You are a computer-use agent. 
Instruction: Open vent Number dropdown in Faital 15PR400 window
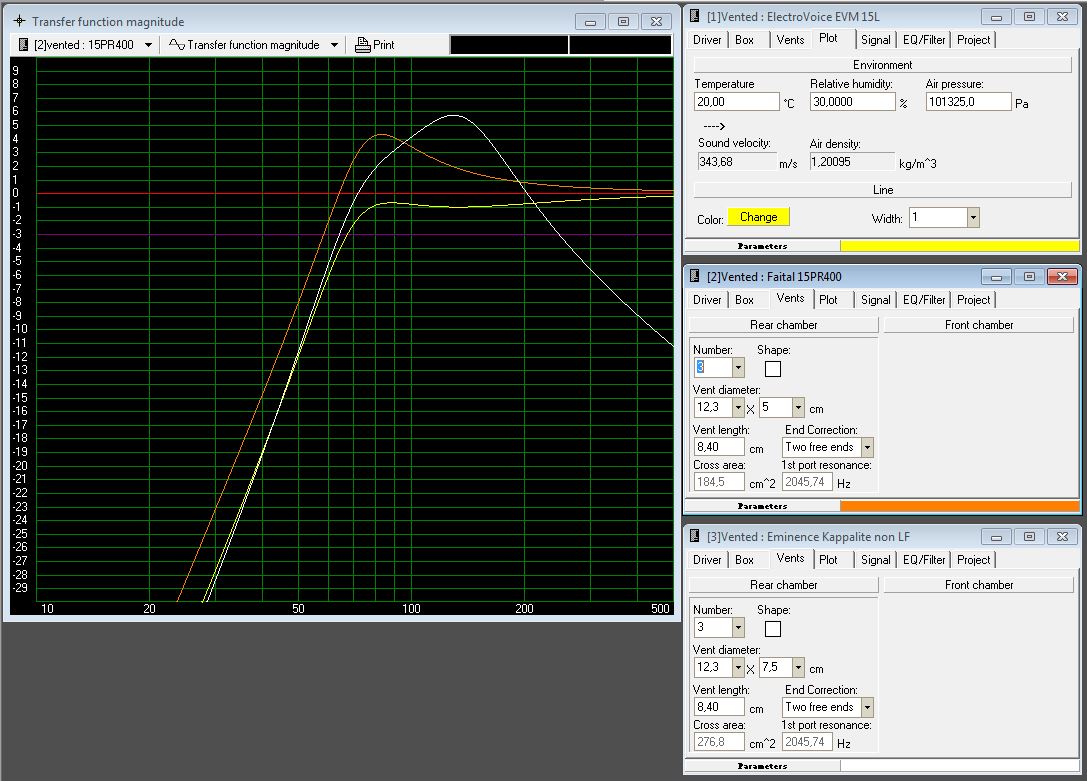point(738,367)
